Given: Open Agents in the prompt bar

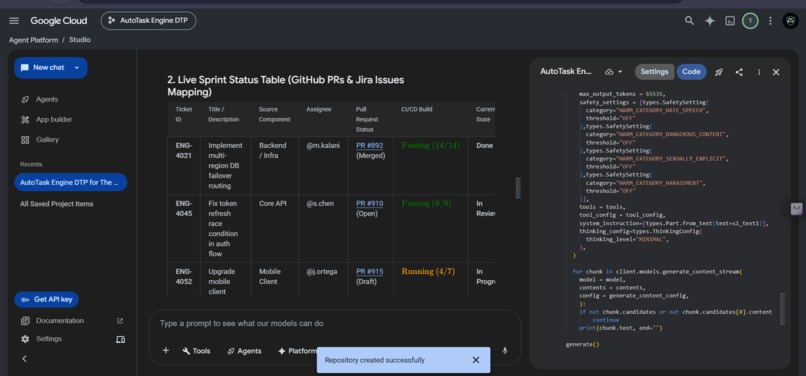Looking at the screenshot, I should (244, 351).
